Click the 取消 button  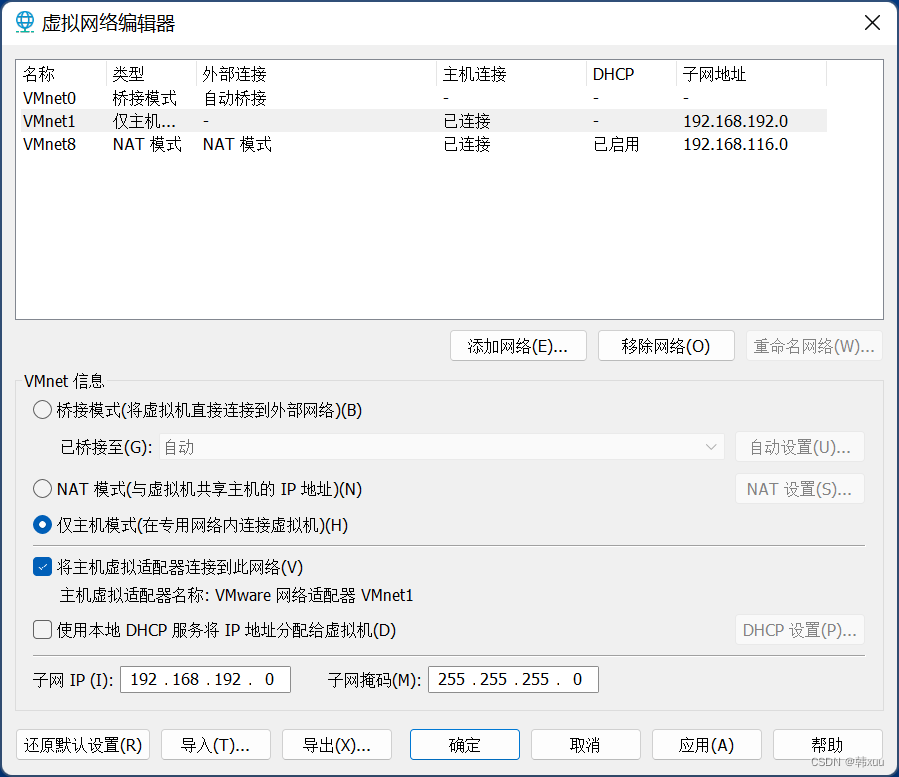586,745
